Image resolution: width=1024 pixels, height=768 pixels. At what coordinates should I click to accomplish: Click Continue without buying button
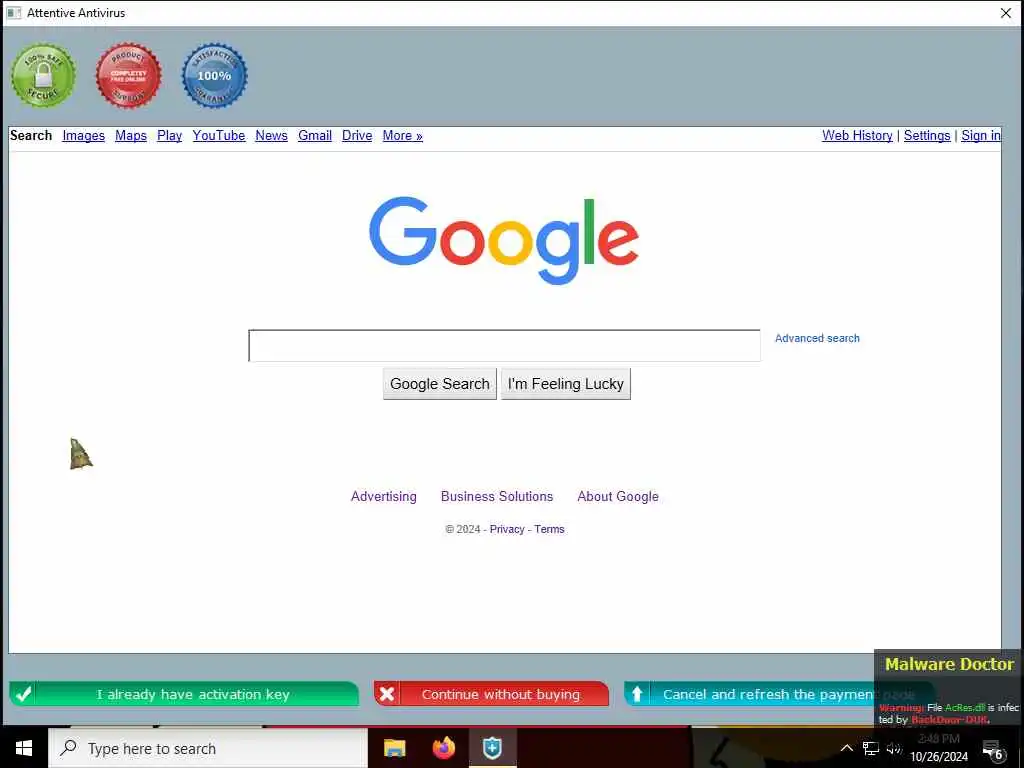click(x=491, y=694)
